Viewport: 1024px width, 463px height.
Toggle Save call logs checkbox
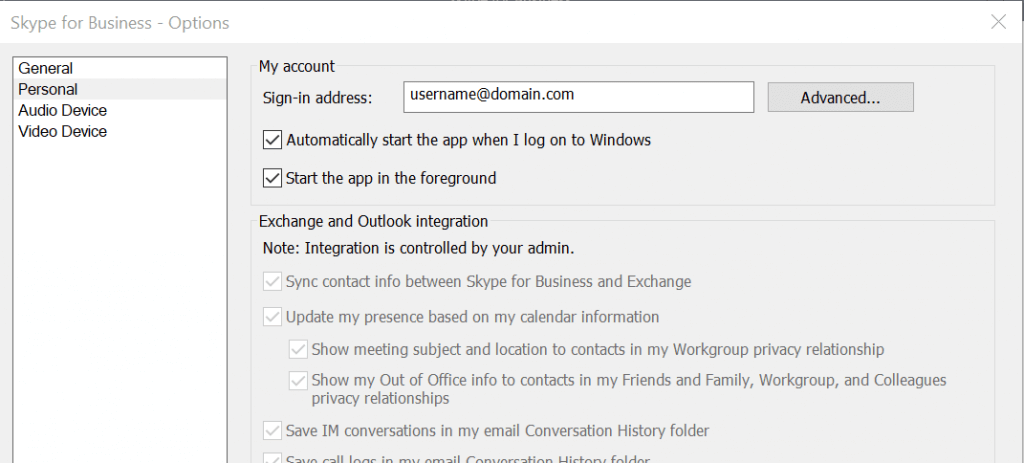(272, 459)
